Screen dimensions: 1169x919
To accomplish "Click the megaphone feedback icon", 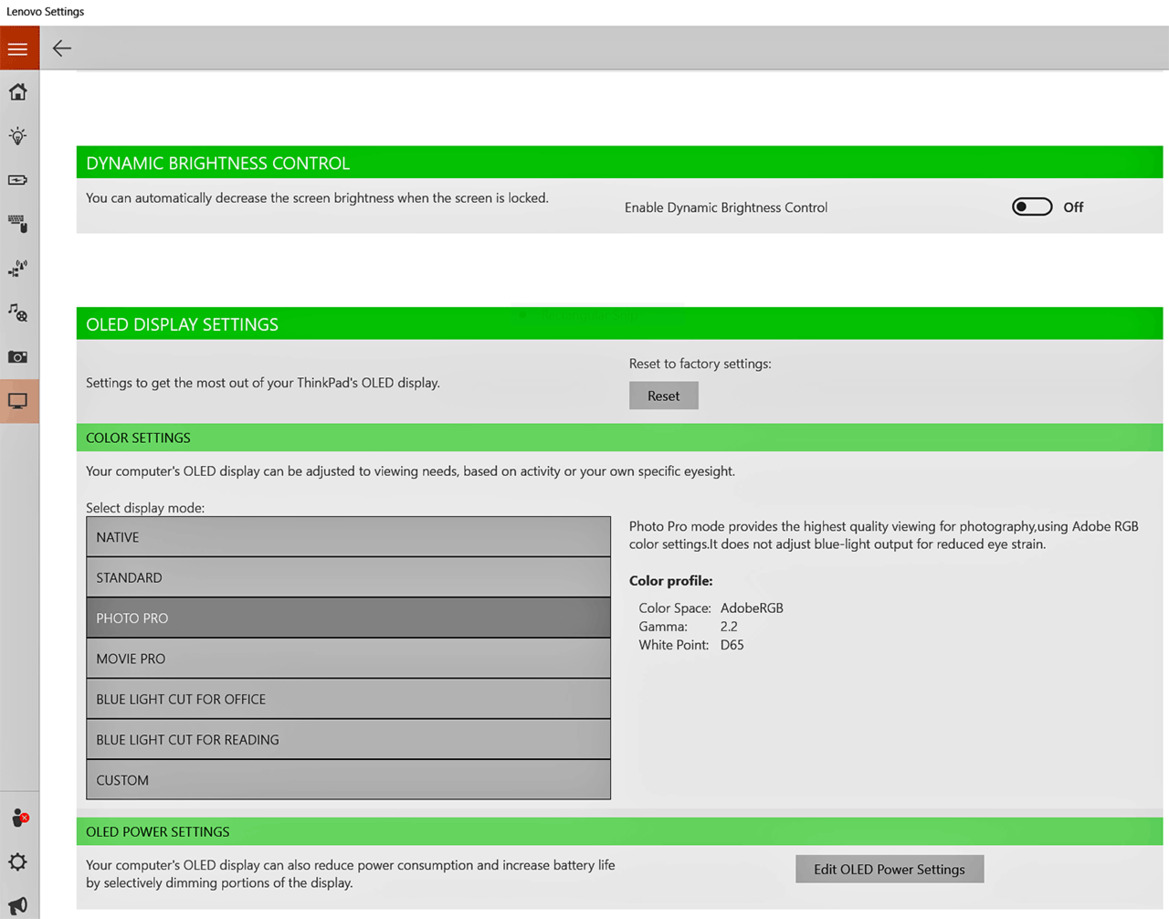I will pos(18,905).
